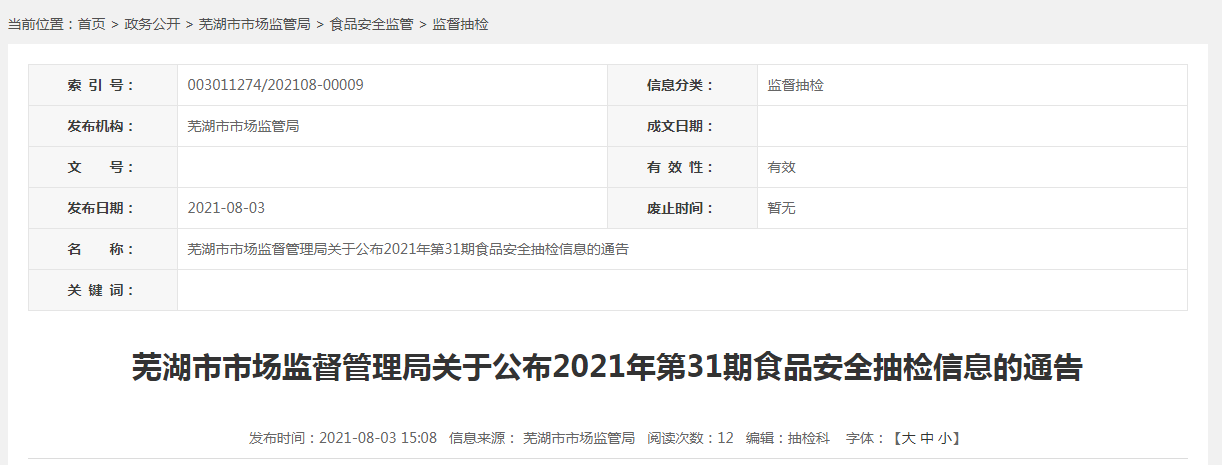Click index number 003011274/202108-00009
Viewport: 1222px width, 465px height.
(x=275, y=85)
